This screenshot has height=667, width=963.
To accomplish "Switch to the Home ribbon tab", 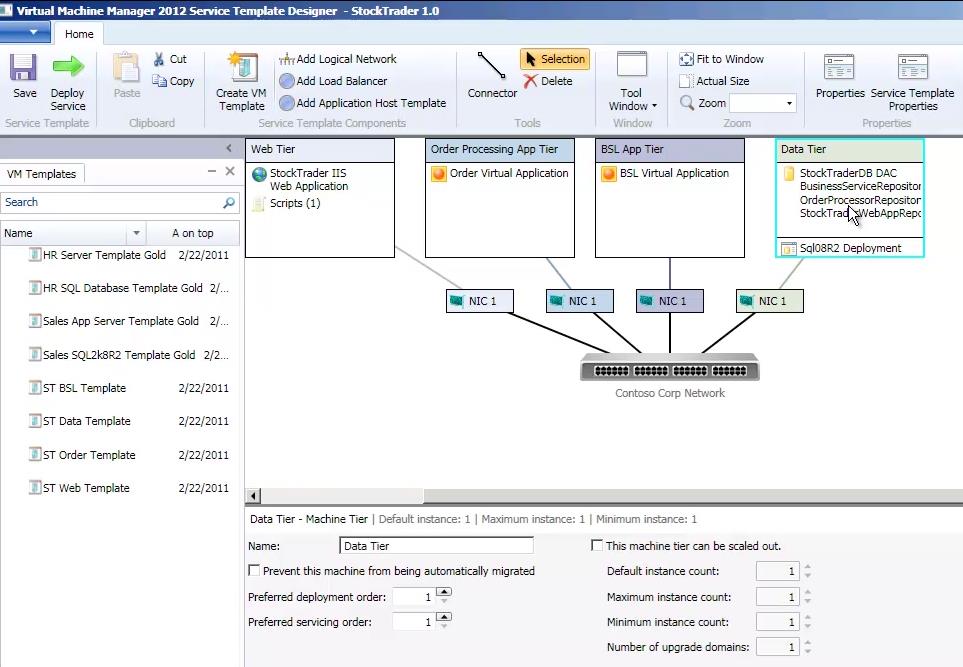I will 79,34.
